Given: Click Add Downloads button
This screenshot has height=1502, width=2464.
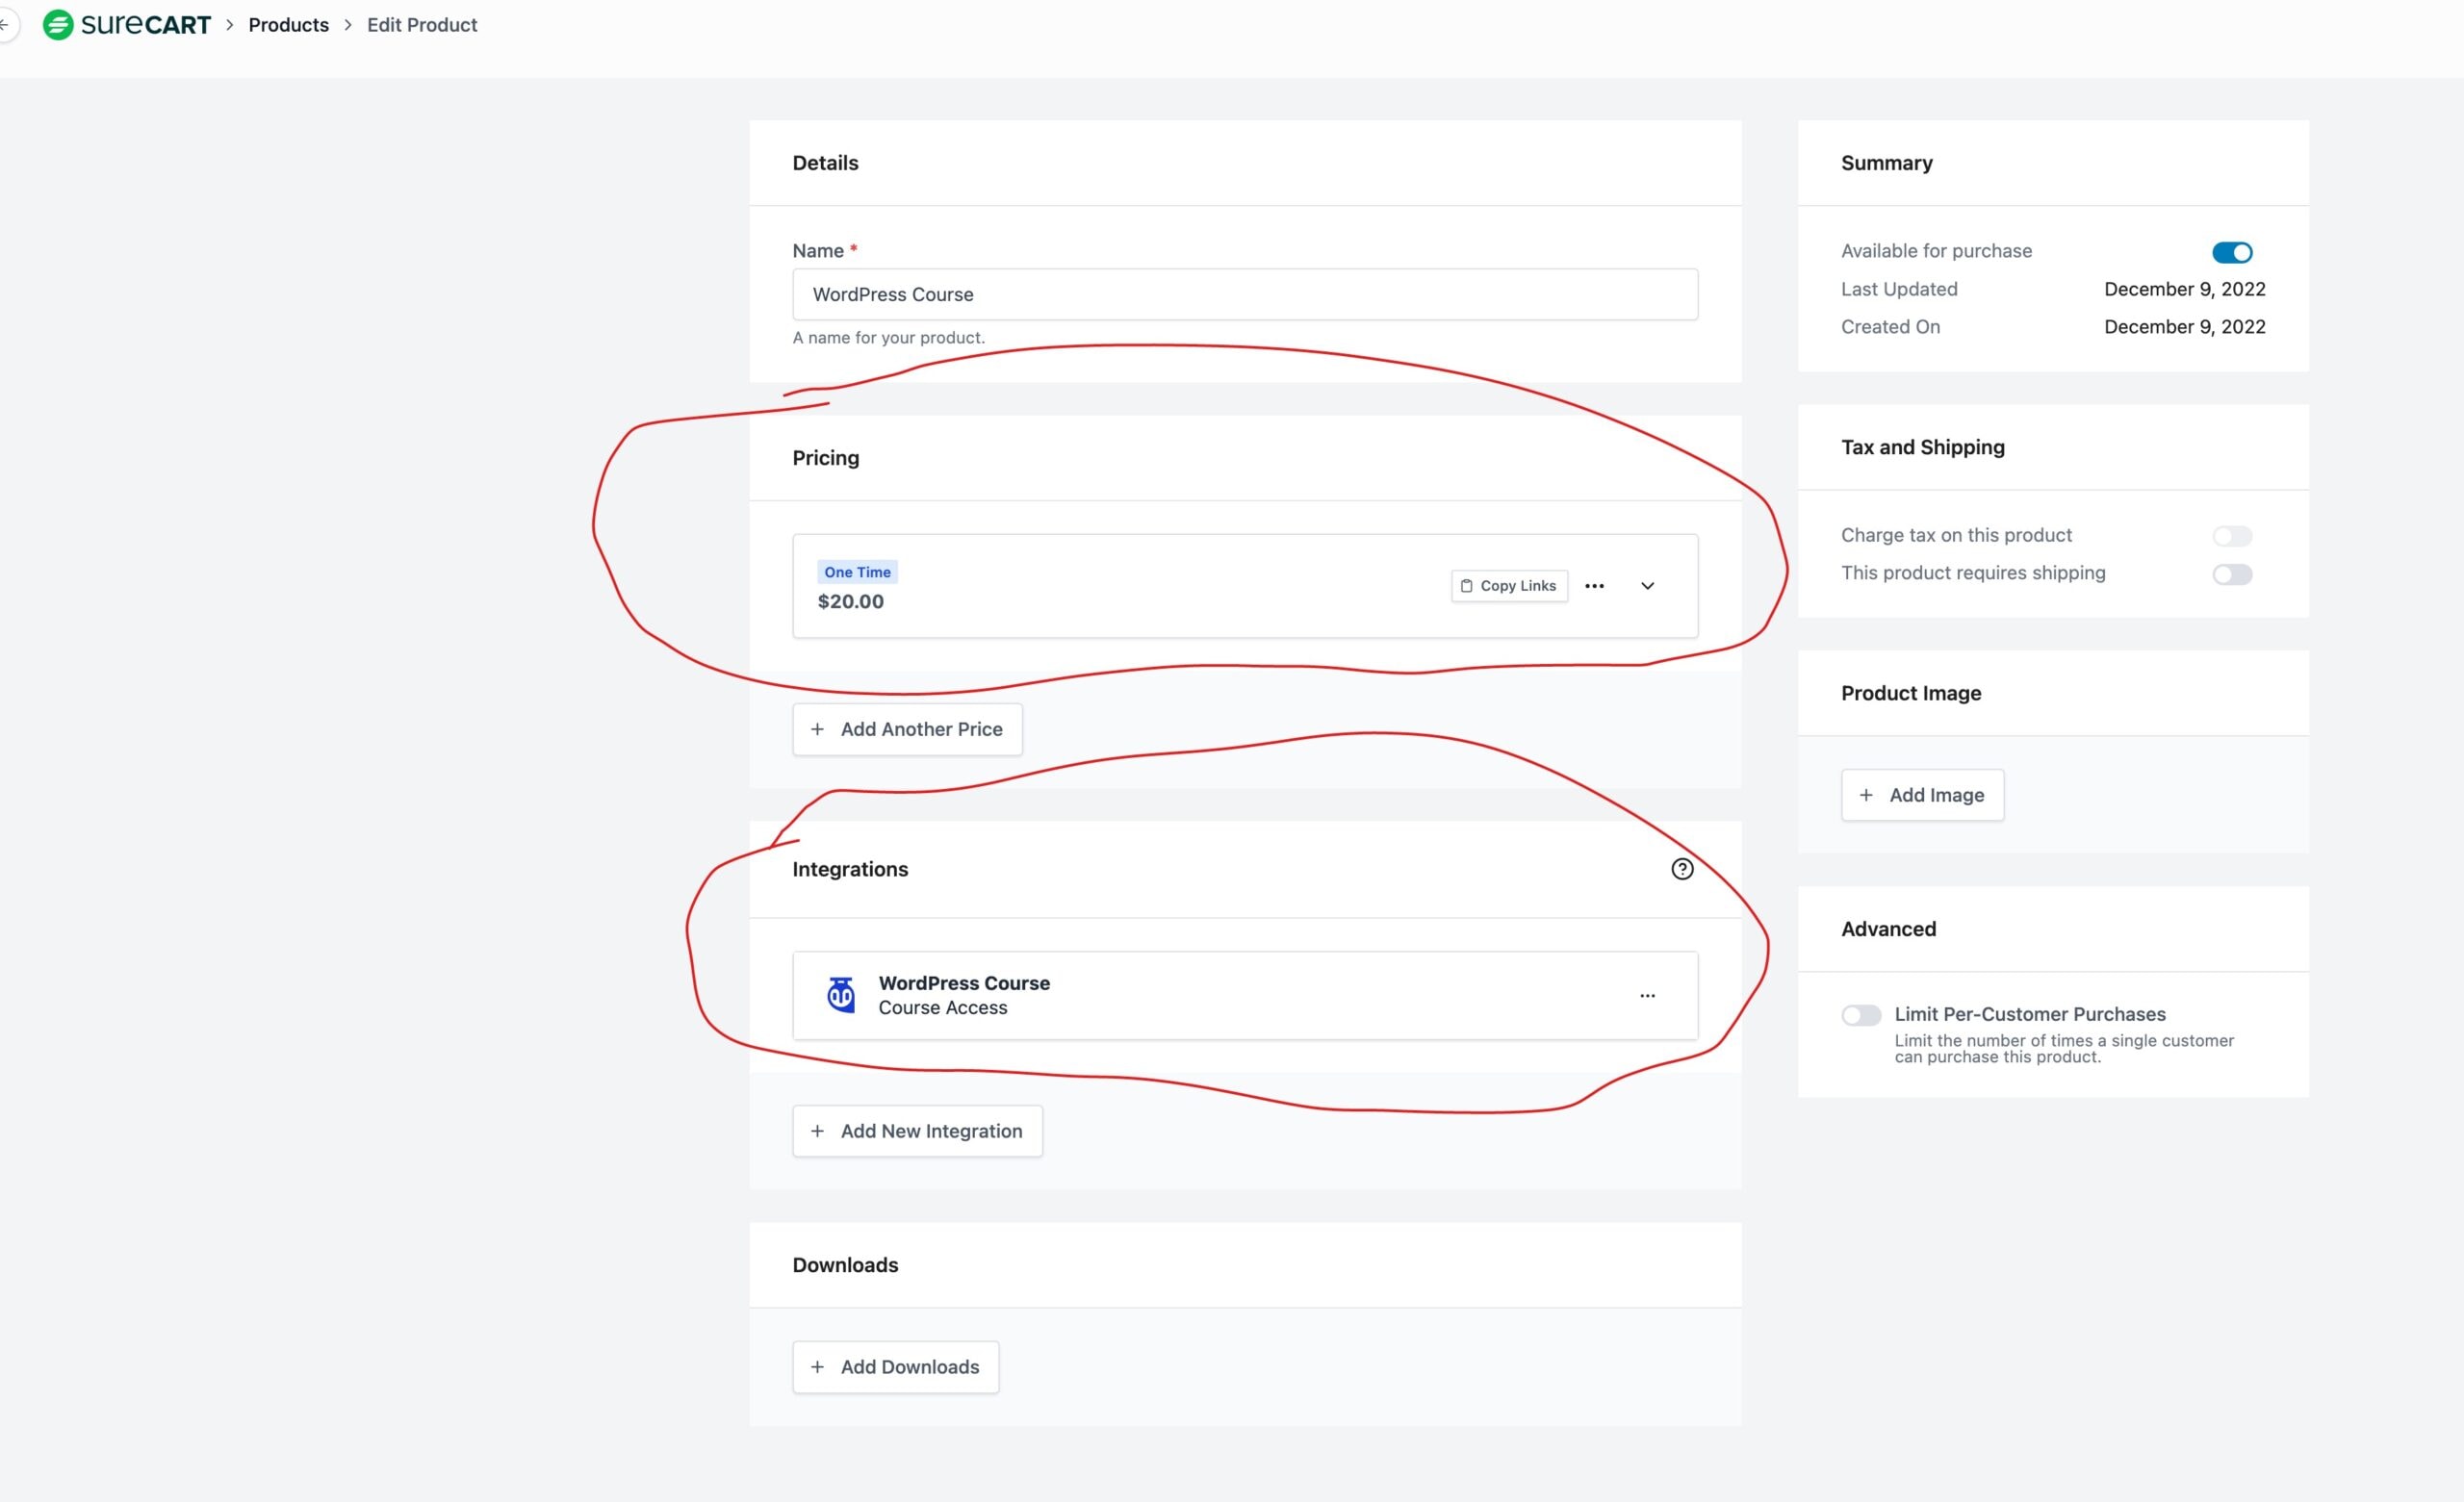Looking at the screenshot, I should 895,1368.
